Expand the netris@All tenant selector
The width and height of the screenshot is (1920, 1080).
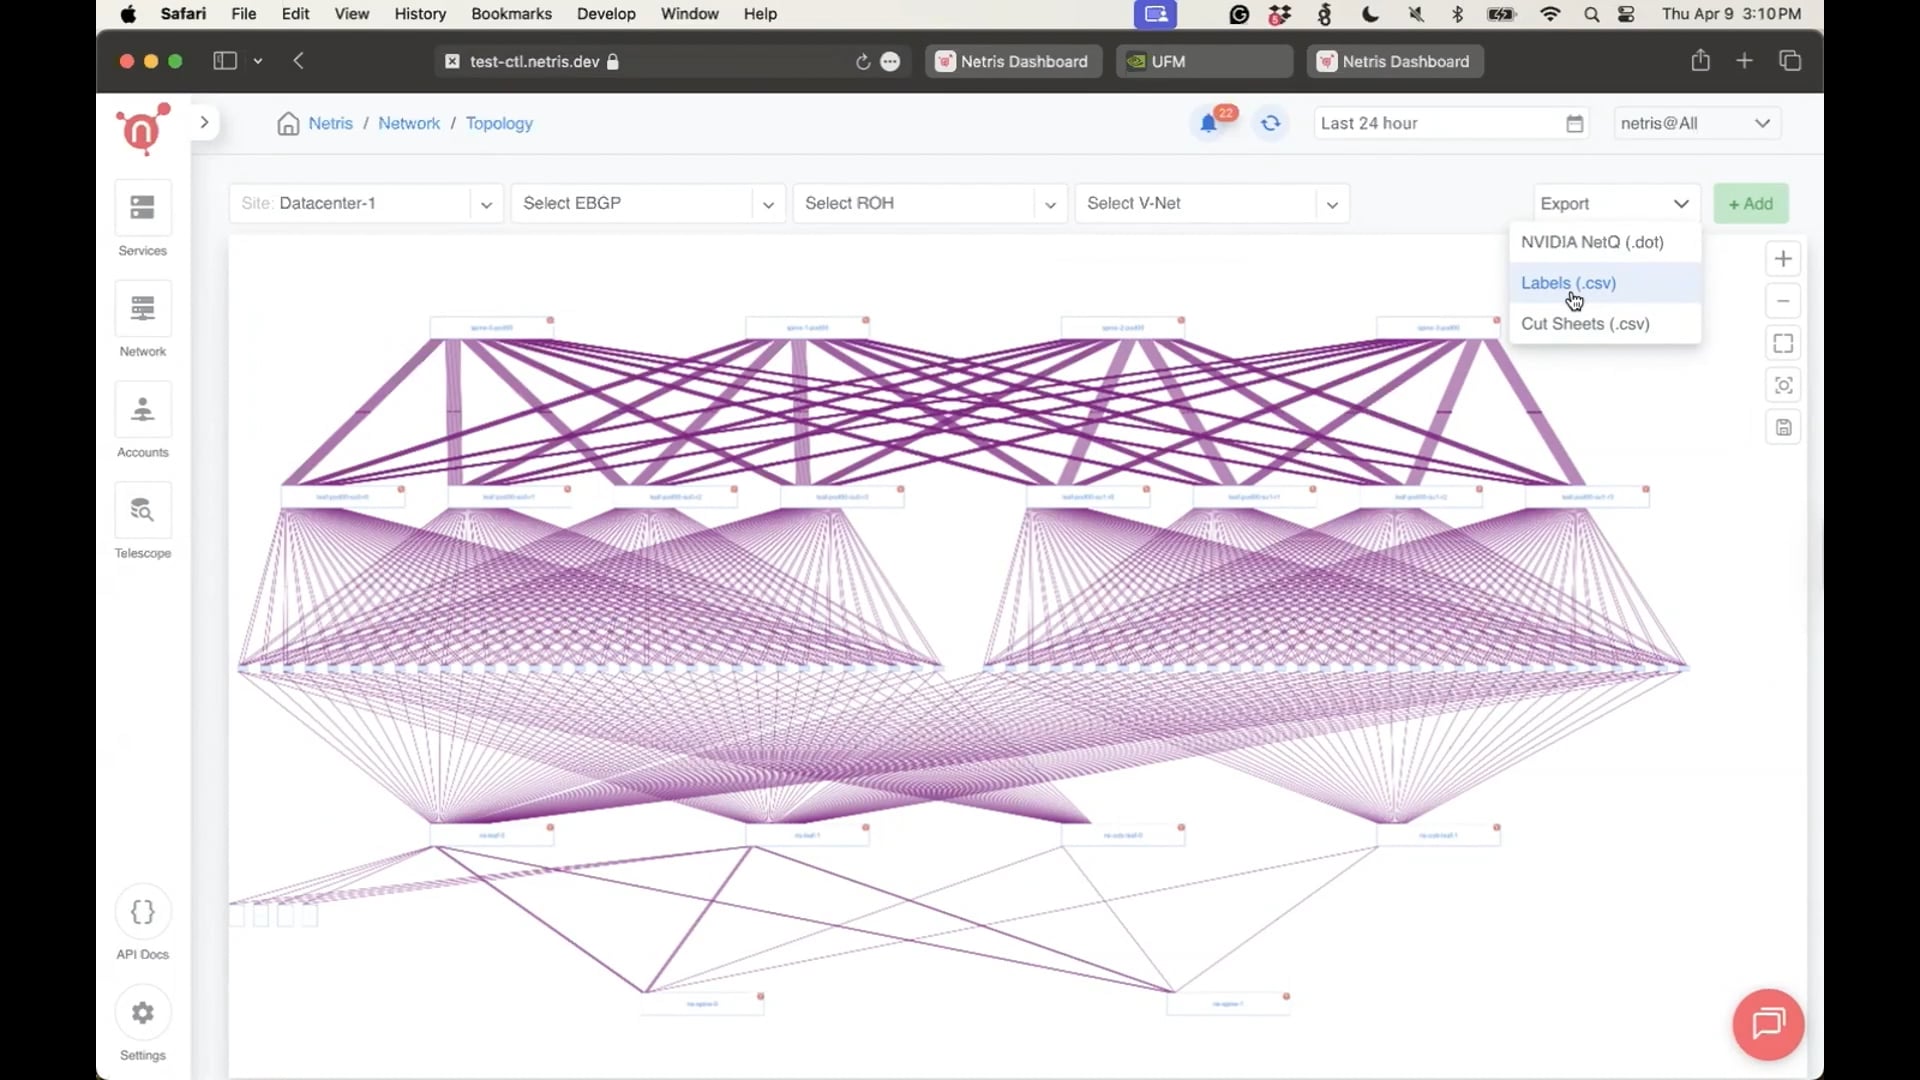pos(1697,123)
